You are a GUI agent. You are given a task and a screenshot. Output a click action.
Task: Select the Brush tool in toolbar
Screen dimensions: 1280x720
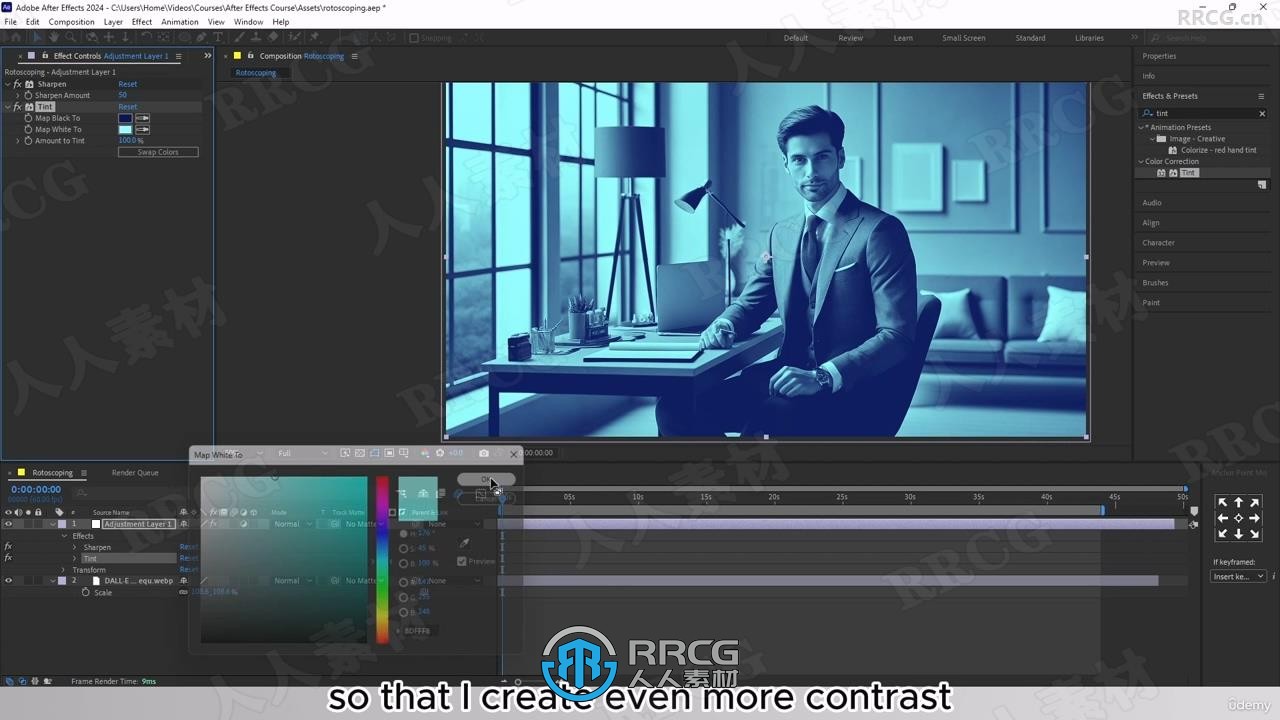tap(240, 38)
